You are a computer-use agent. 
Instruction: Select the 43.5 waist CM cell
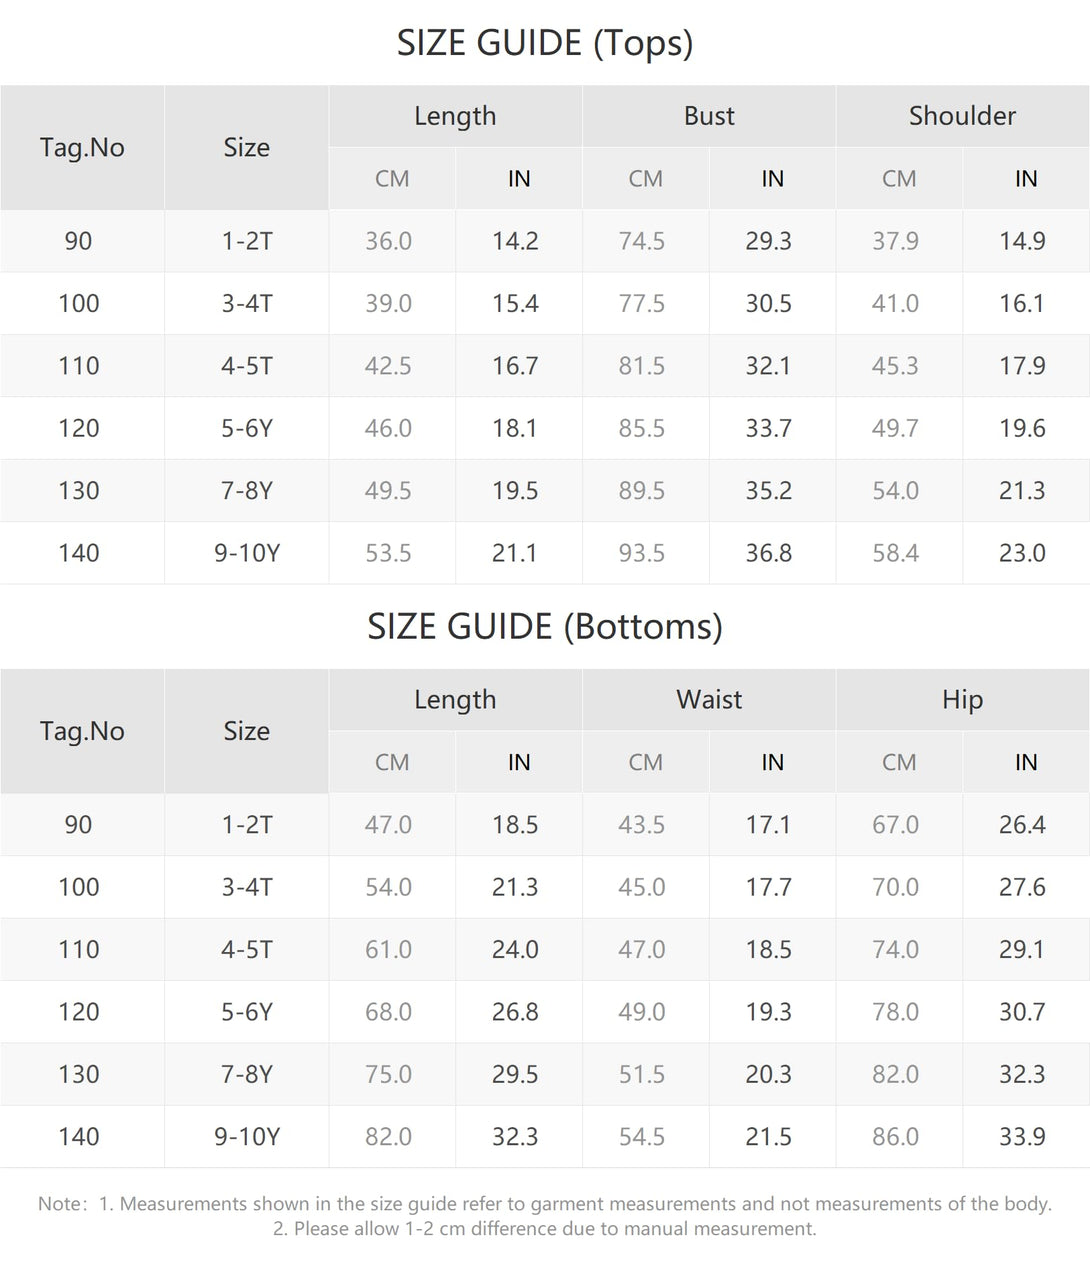(642, 825)
